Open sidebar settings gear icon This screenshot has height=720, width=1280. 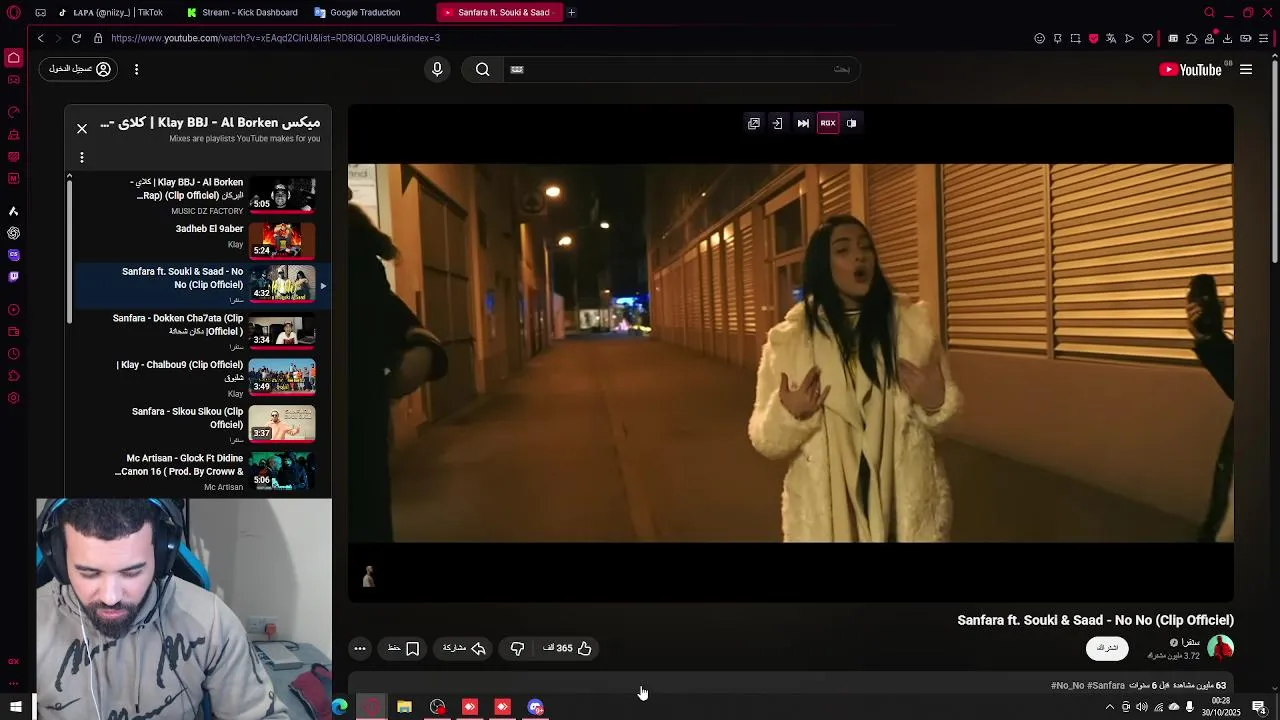[13, 399]
